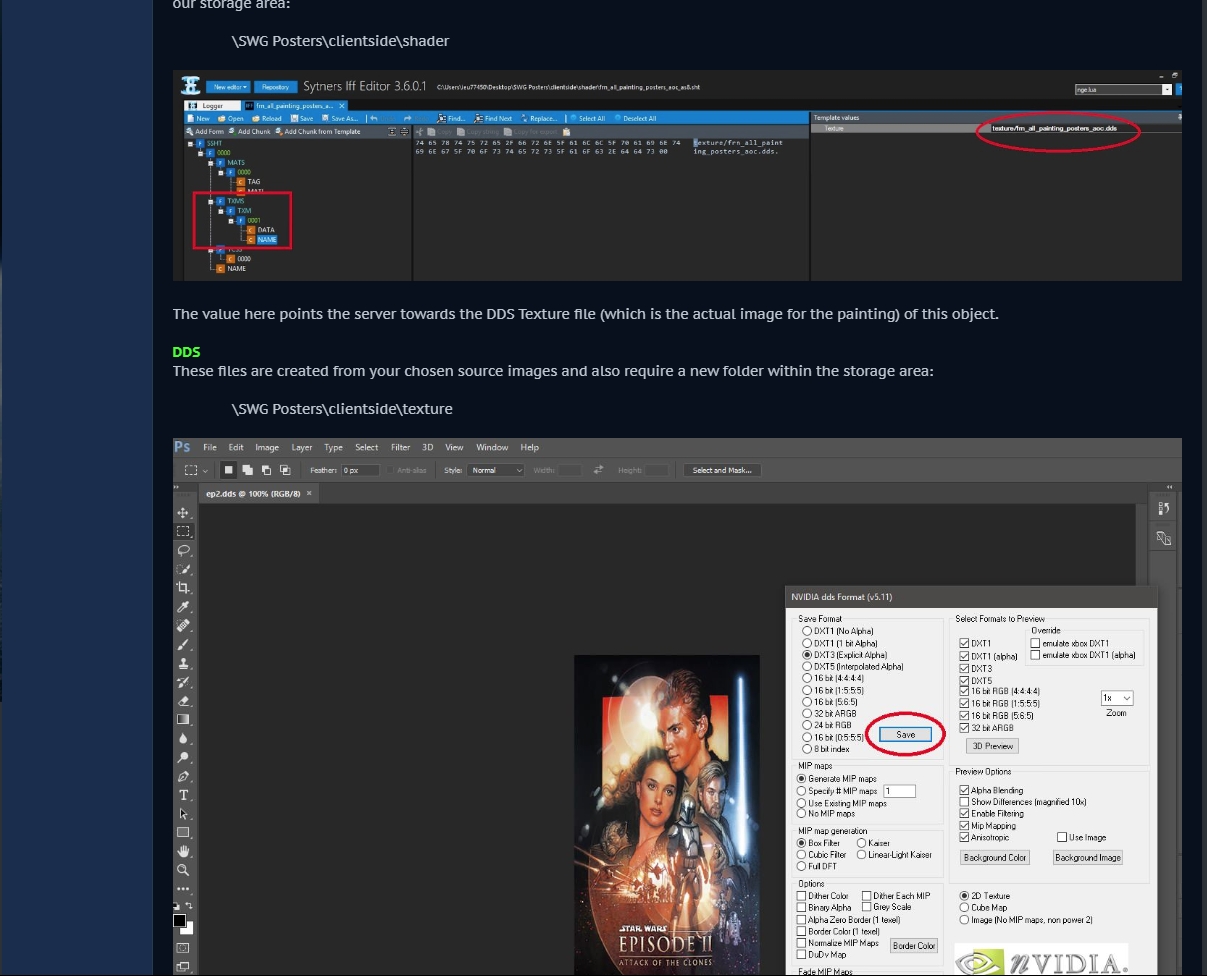This screenshot has width=1207, height=976.
Task: Open the Edit Toolbar three-dots icon
Action: 184,889
